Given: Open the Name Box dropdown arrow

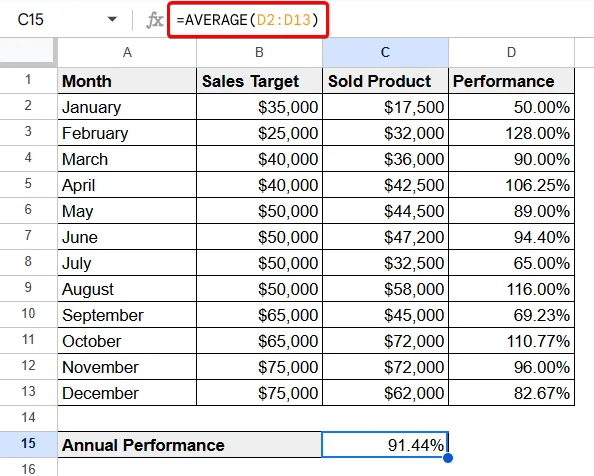Looking at the screenshot, I should [112, 19].
